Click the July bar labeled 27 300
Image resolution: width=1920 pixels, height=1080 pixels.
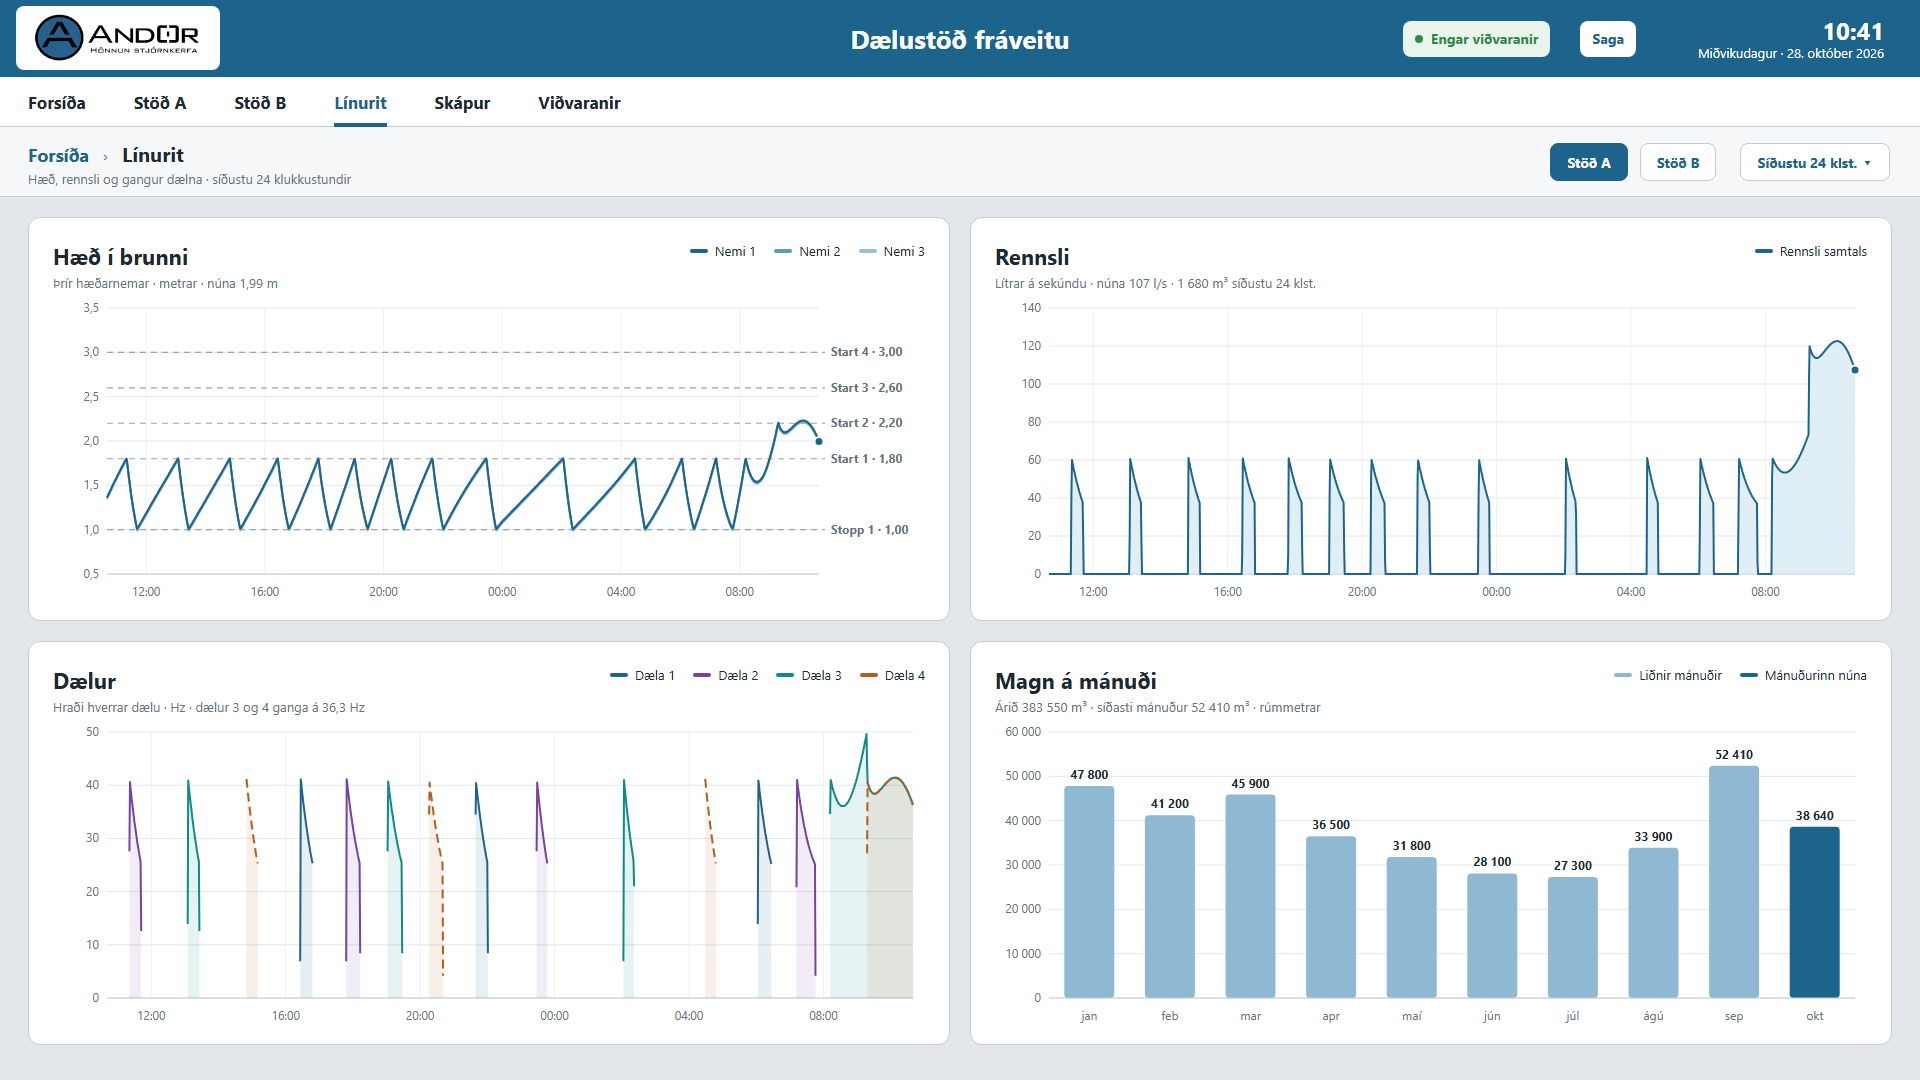pyautogui.click(x=1573, y=937)
